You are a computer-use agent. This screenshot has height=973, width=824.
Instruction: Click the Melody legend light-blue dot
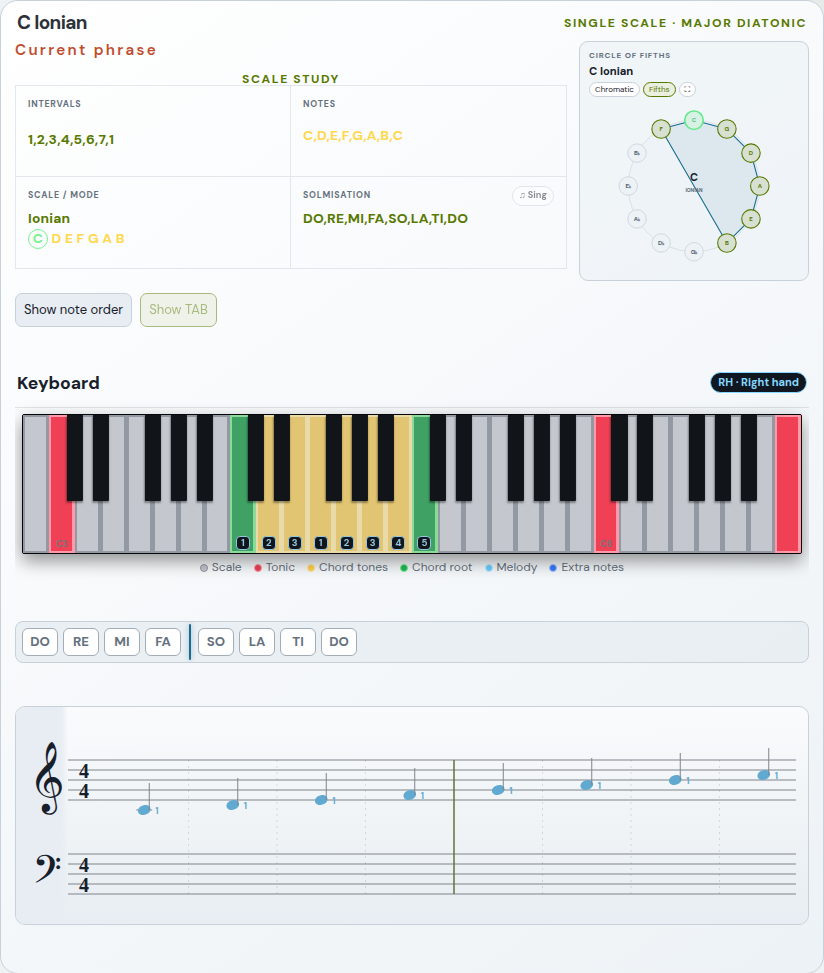coord(489,568)
